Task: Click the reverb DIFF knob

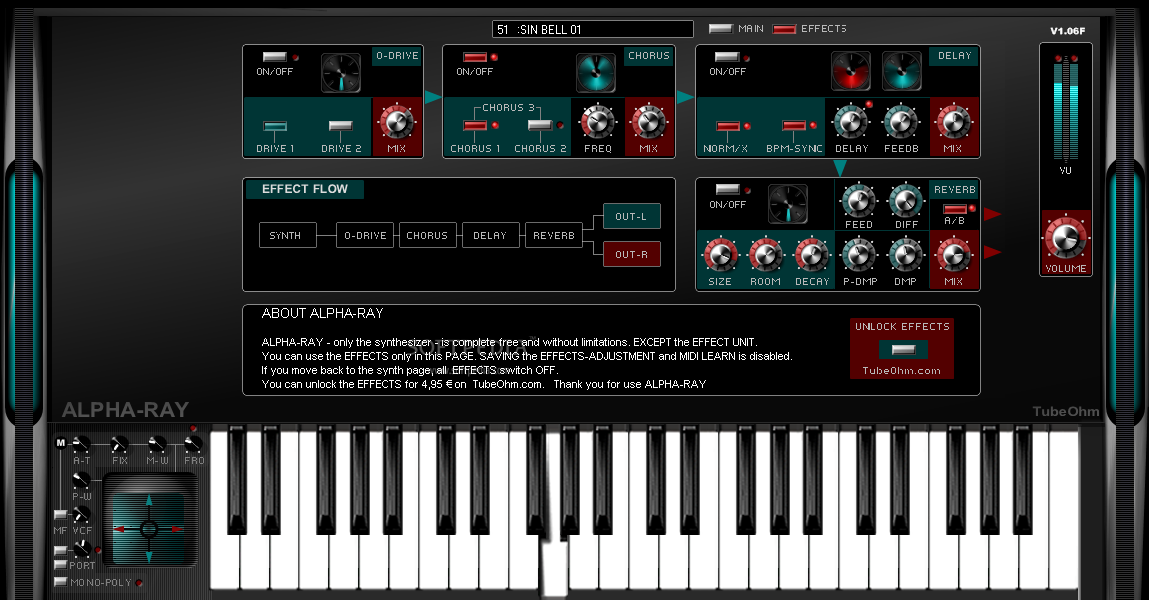Action: click(906, 201)
